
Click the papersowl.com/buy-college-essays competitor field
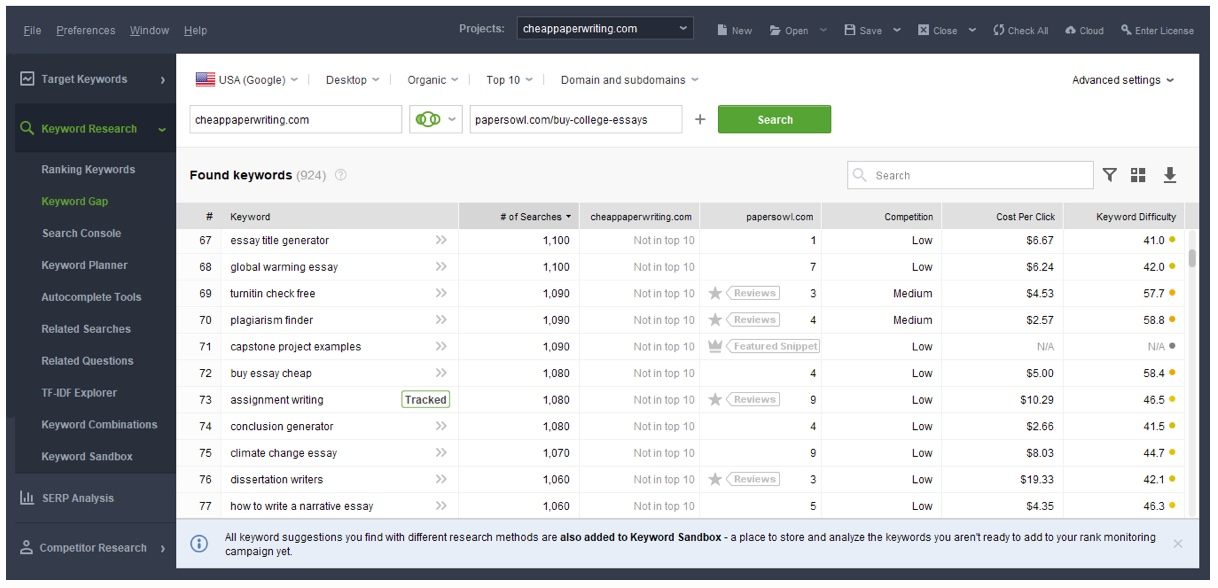[x=576, y=120]
